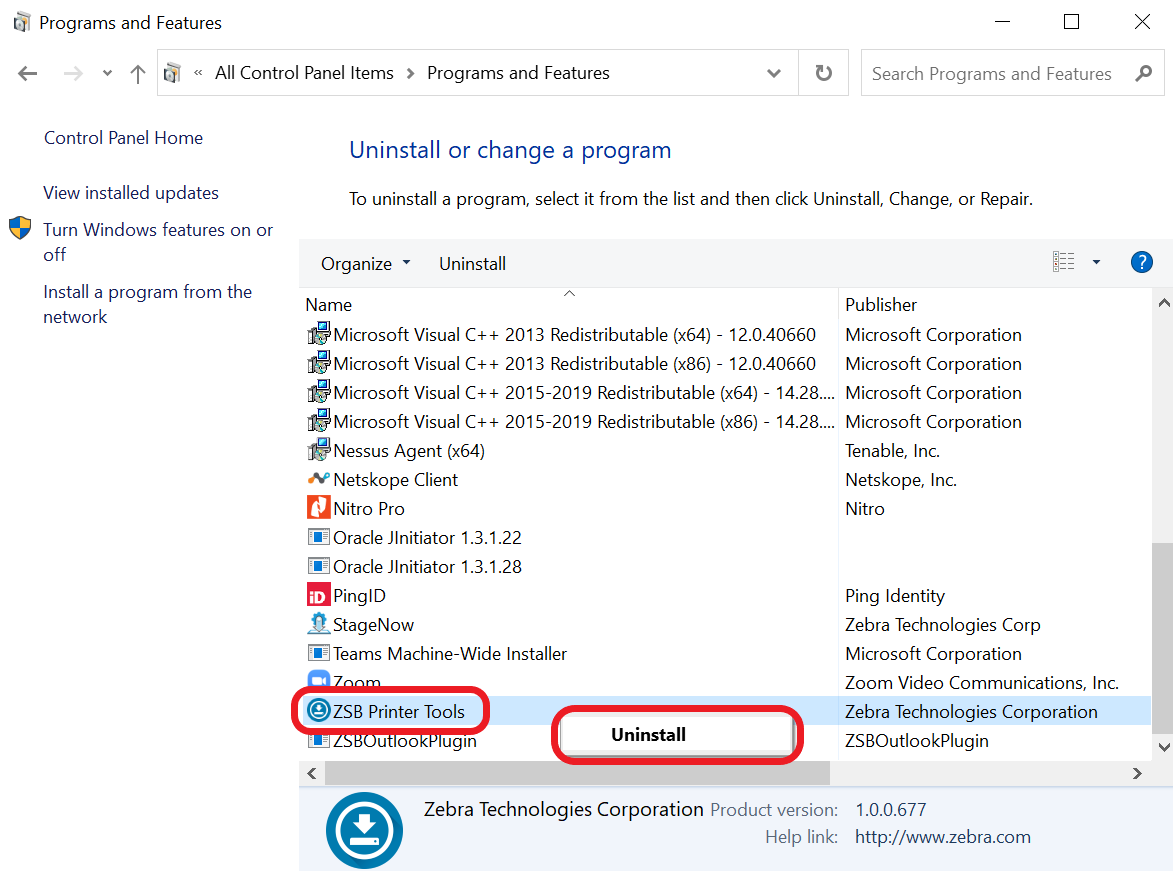Select the PingID icon in list
The image size is (1173, 871).
pos(318,596)
